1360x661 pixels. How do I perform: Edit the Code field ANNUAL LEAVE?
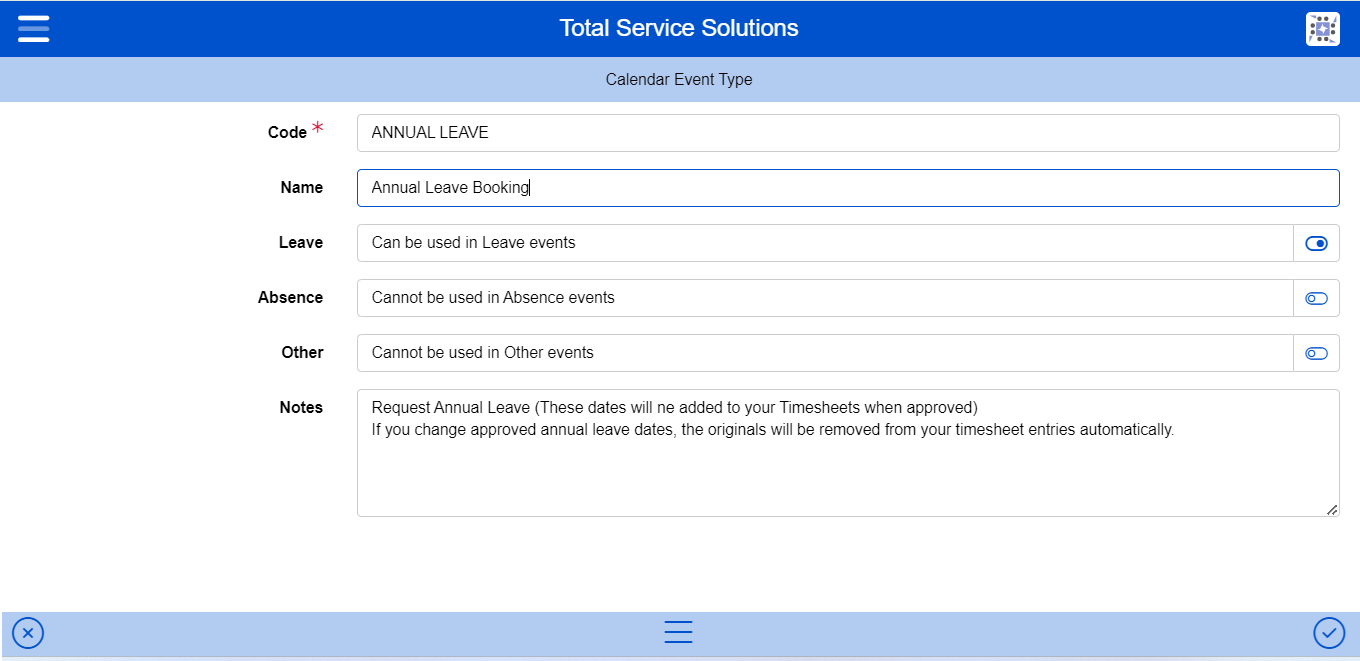[x=848, y=133]
